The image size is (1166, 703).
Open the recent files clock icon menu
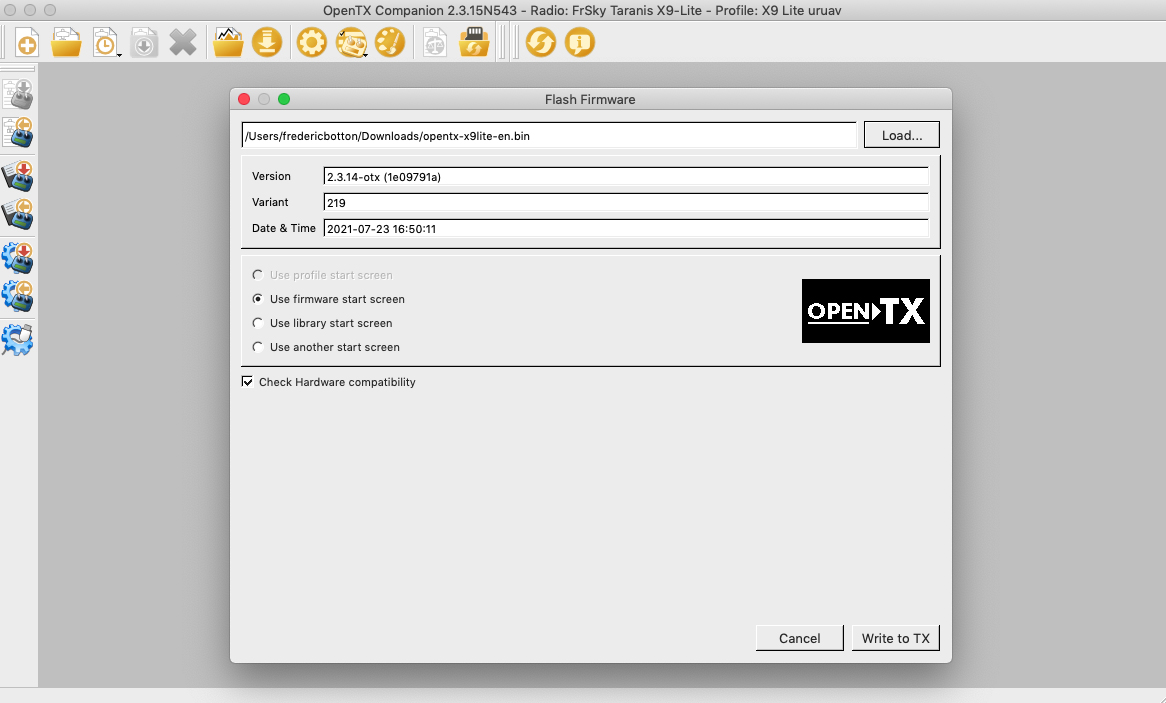click(x=106, y=42)
